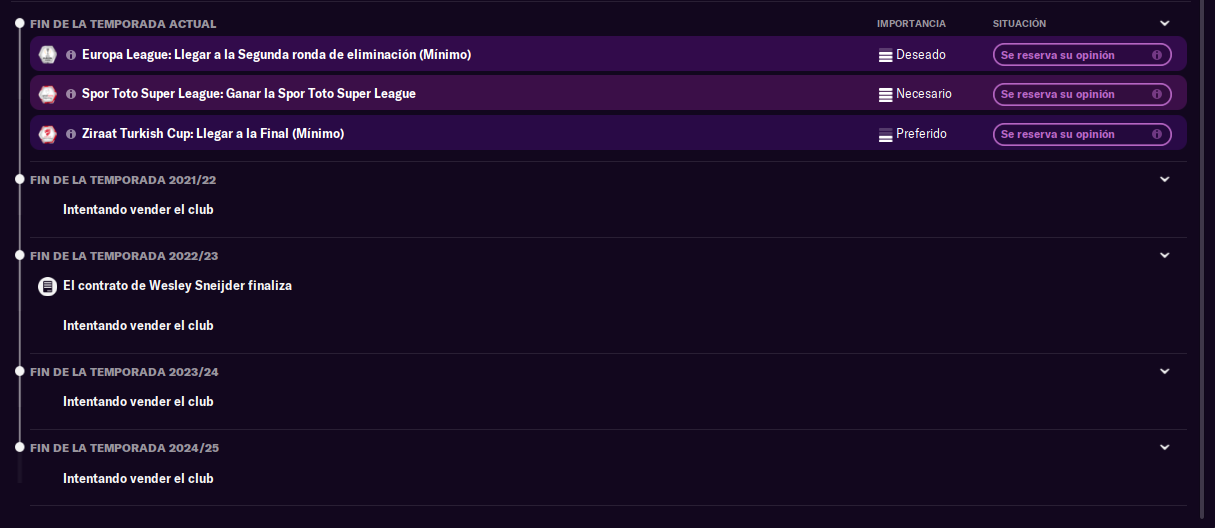
Task: Collapse the Fin de la temporada 2024/25 section
Action: (x=1164, y=447)
